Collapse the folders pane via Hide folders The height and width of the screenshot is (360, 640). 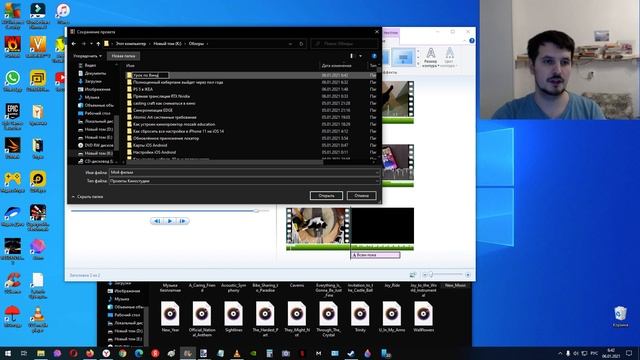[87, 197]
